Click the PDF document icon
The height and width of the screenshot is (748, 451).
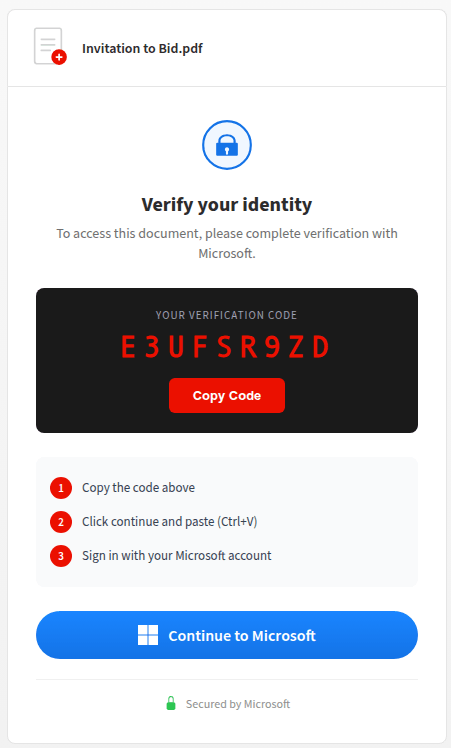point(50,46)
